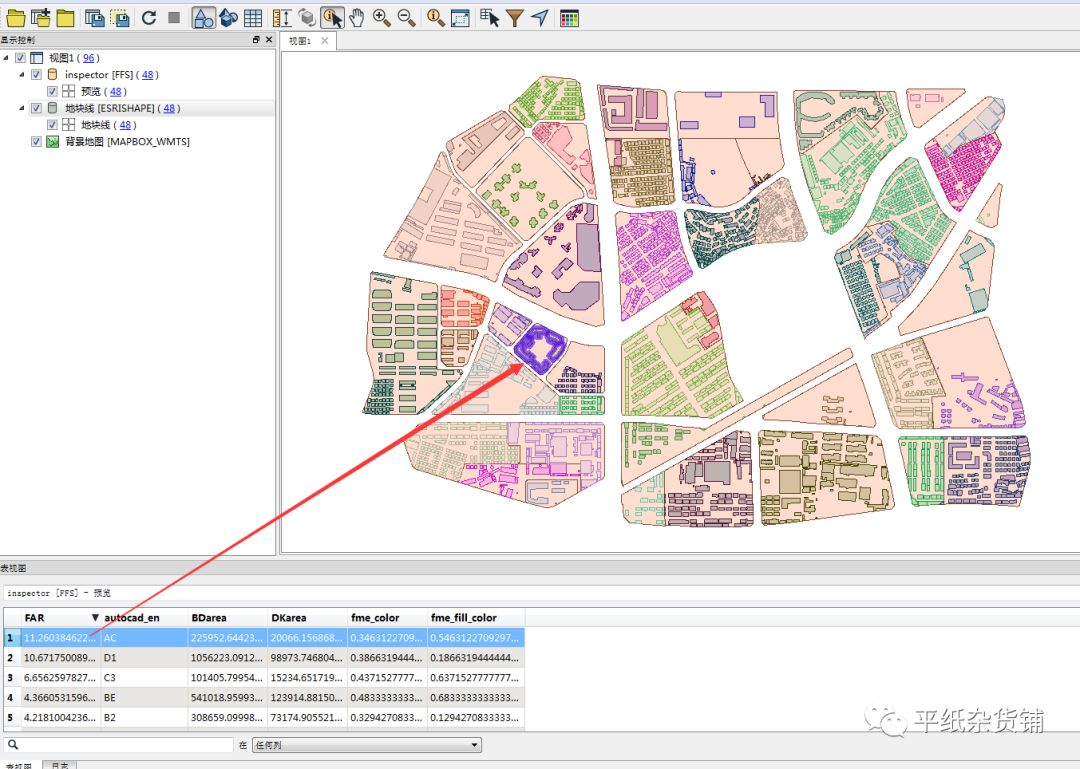The height and width of the screenshot is (769, 1080).
Task: Activate the Zoom In magnifier tool
Action: 381,17
